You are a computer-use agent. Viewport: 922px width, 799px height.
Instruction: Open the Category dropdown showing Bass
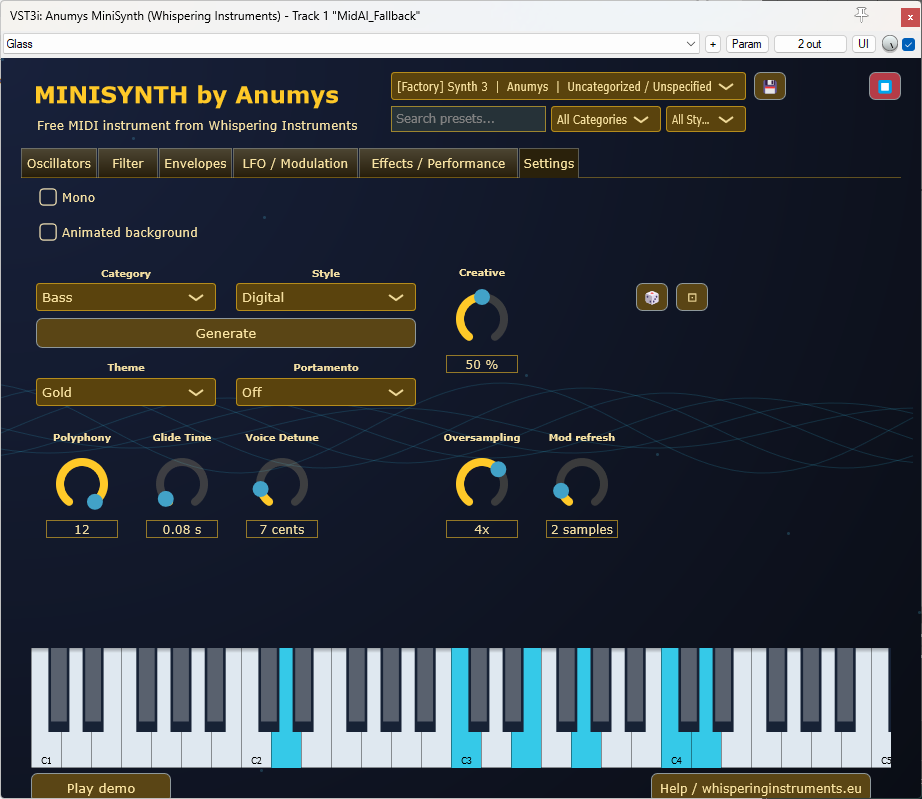click(x=126, y=297)
